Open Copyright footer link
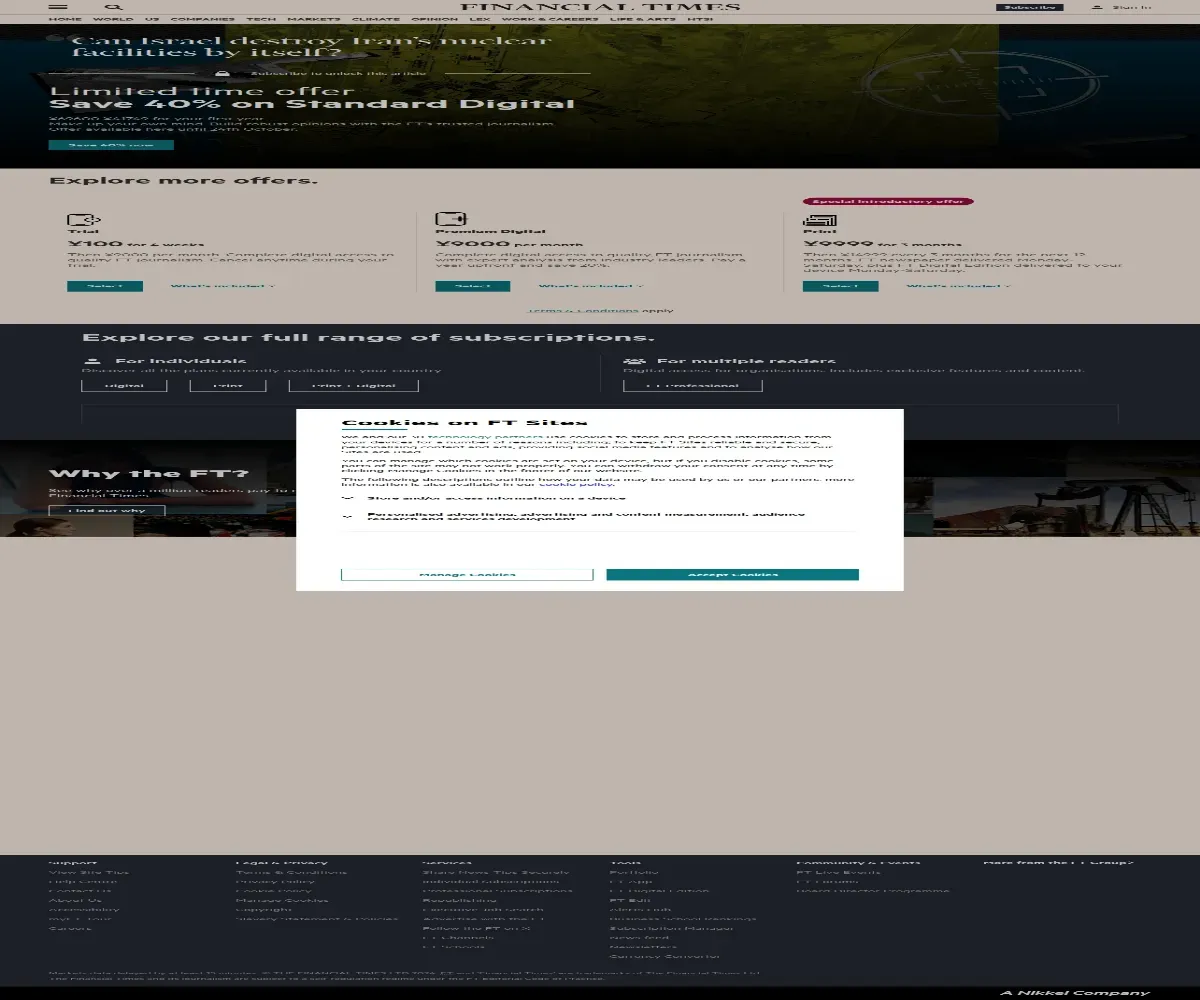The image size is (1200, 1000). pos(264,909)
